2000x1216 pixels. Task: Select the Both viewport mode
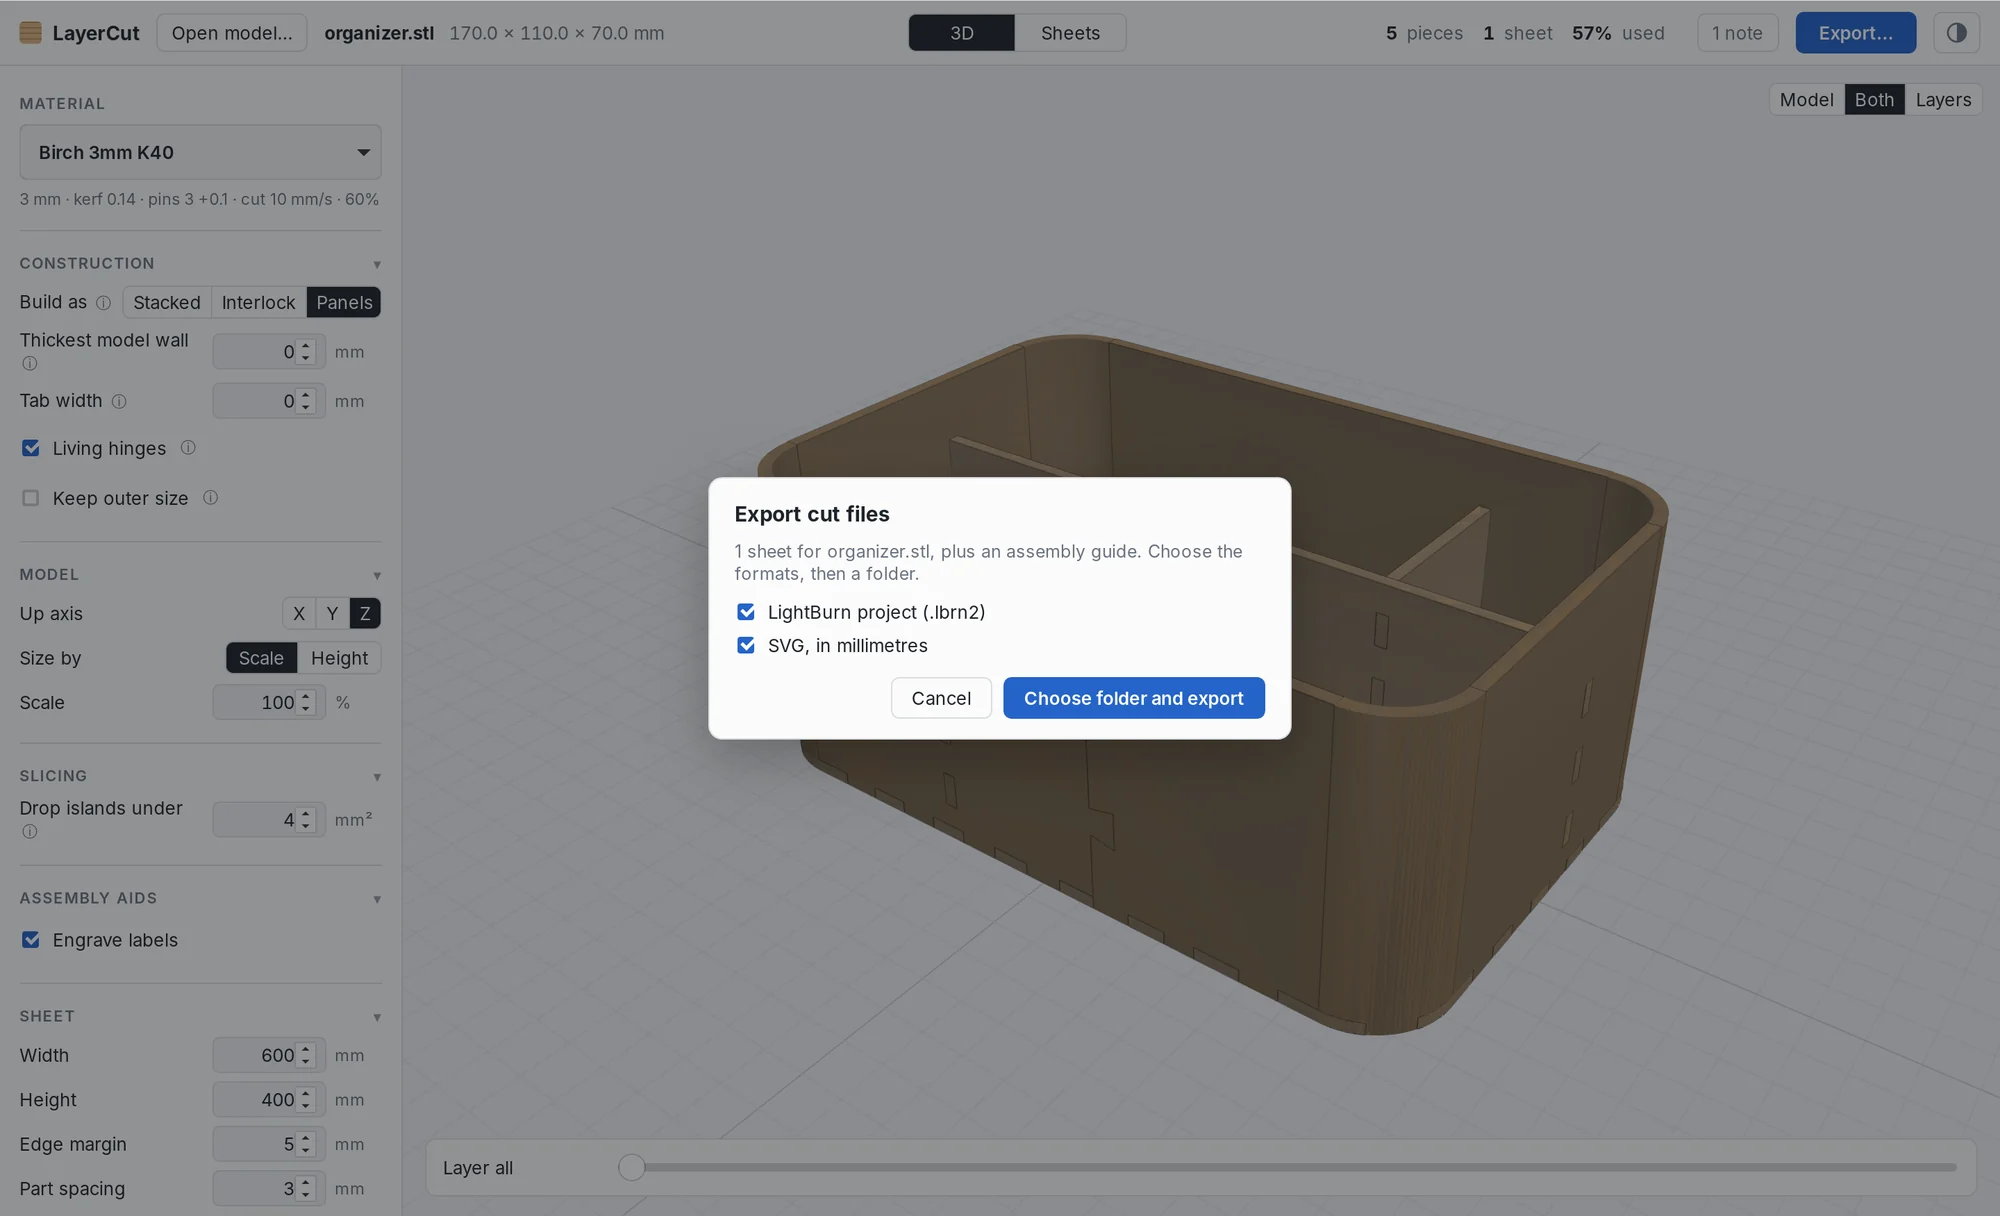point(1874,100)
